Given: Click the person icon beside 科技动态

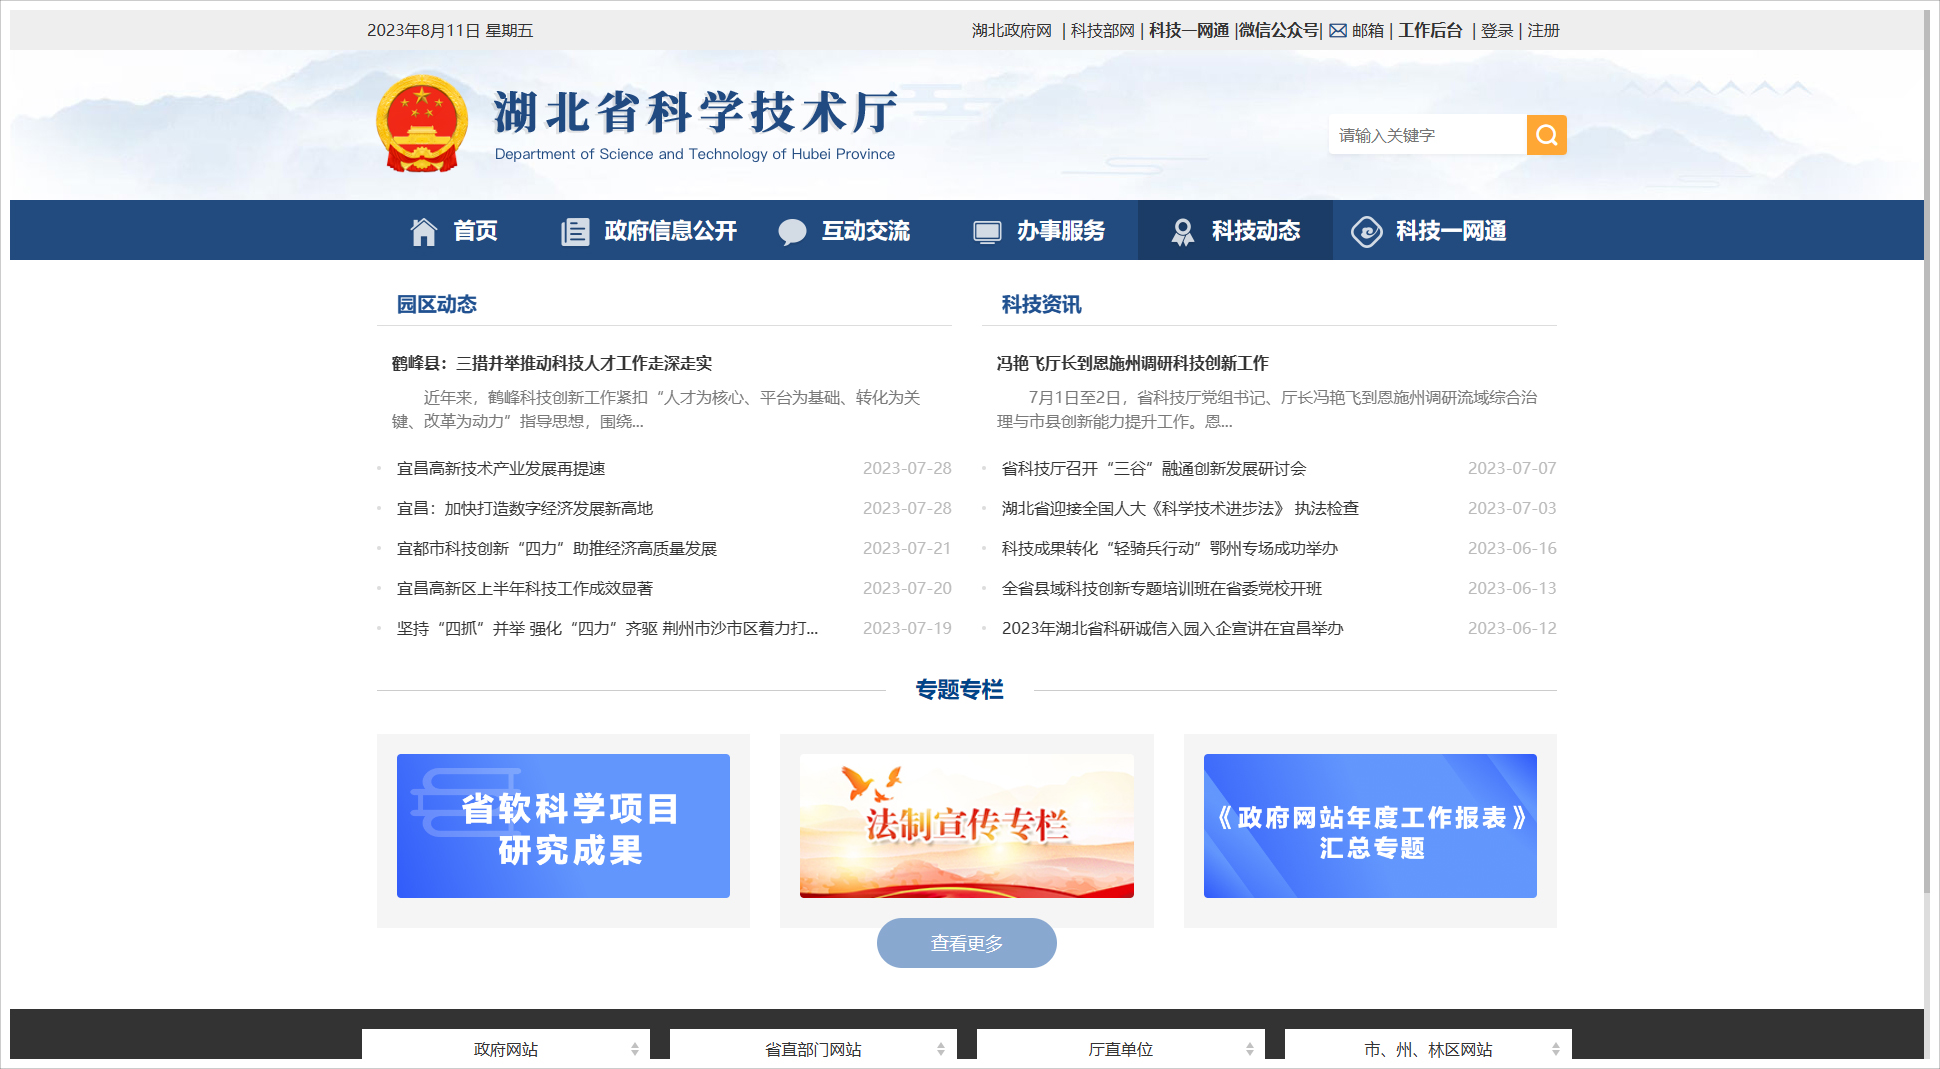Looking at the screenshot, I should [1182, 231].
